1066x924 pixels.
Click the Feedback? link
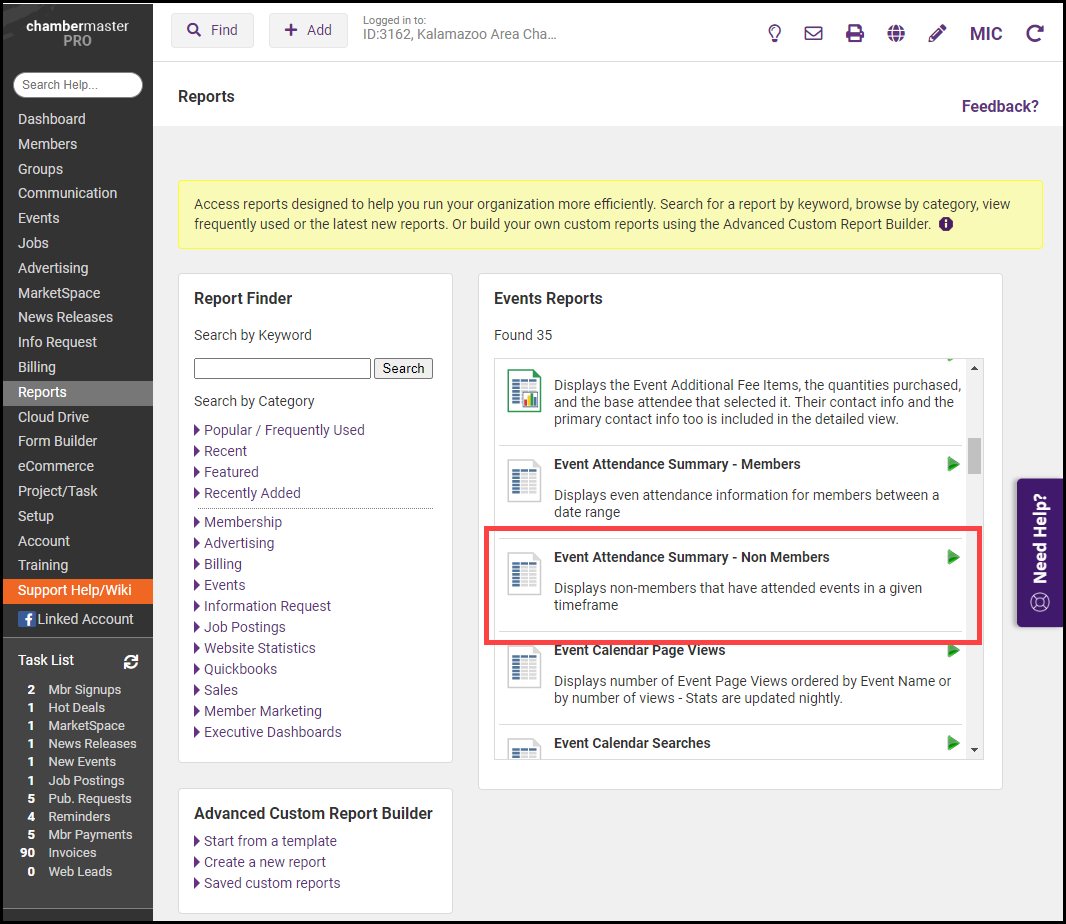coord(1000,106)
